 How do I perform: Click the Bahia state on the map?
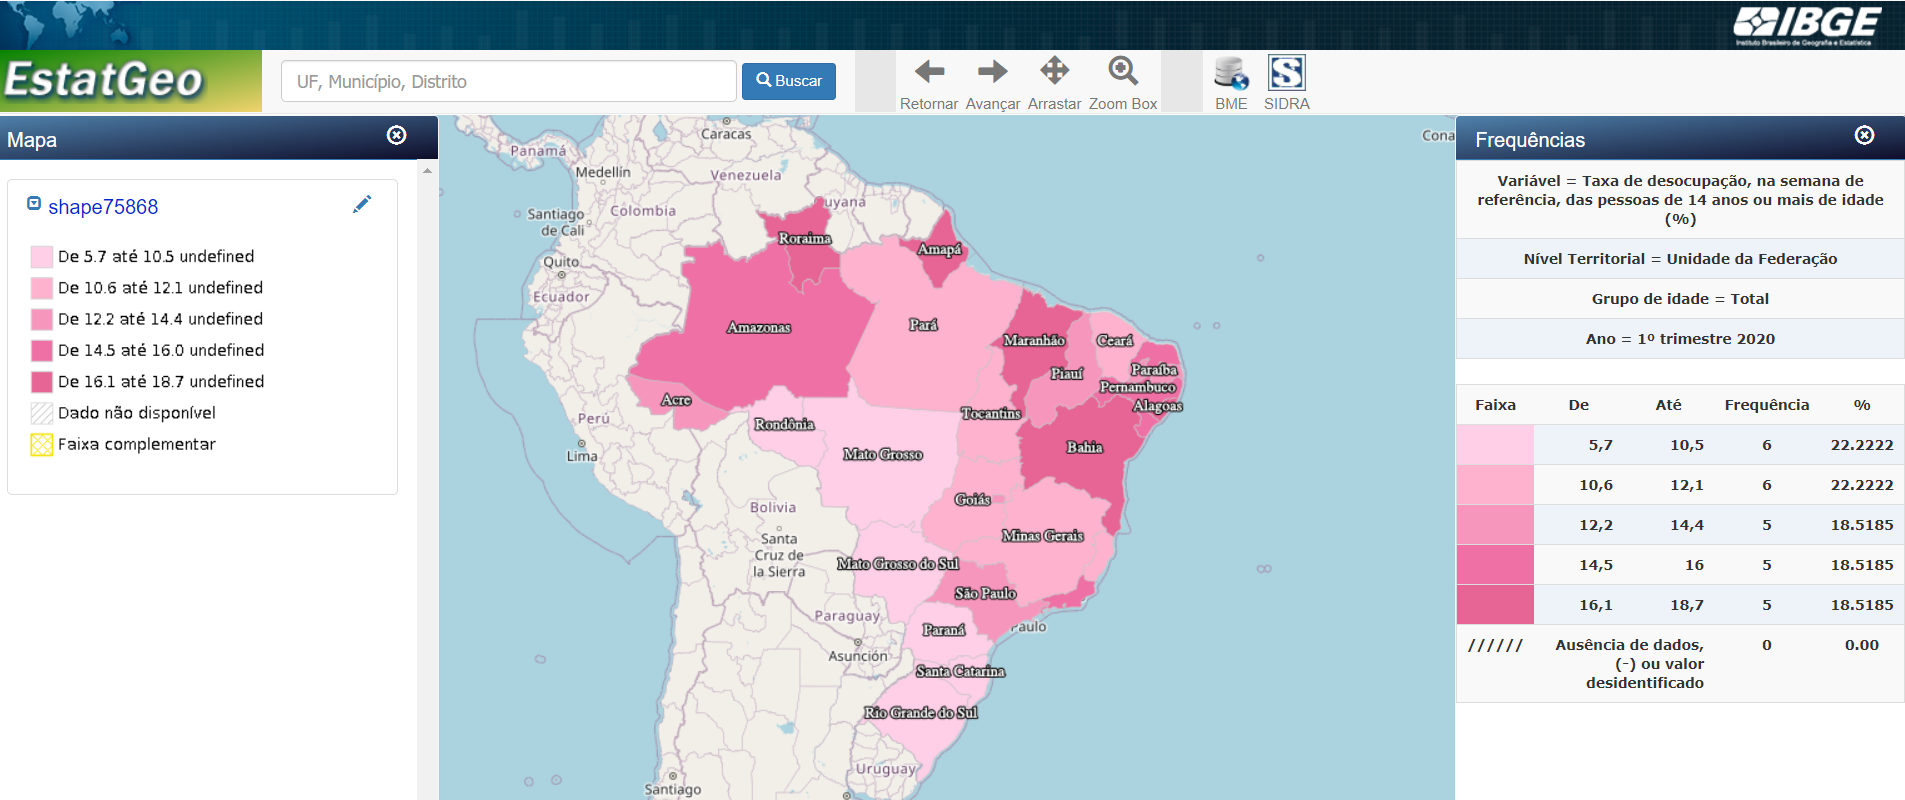pos(1084,447)
